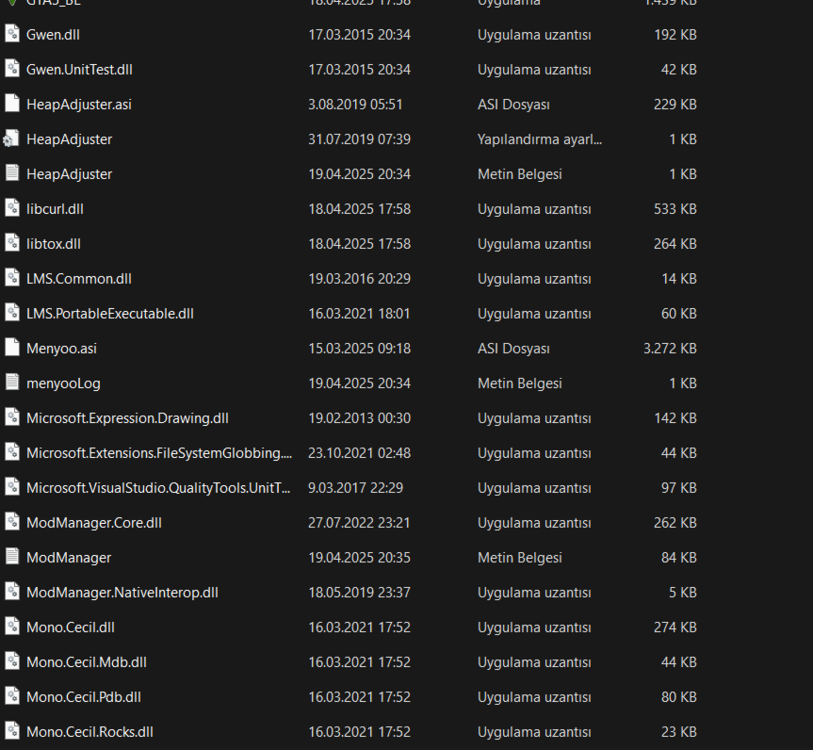Click the Mono.Cecil.dll file icon
This screenshot has height=750, width=813.
tap(12, 627)
